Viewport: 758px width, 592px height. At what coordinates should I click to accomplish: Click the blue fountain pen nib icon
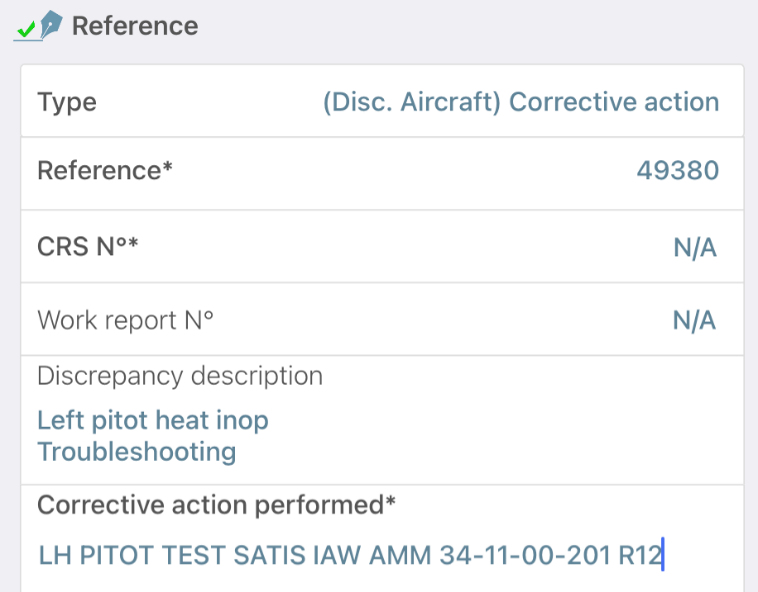(51, 24)
